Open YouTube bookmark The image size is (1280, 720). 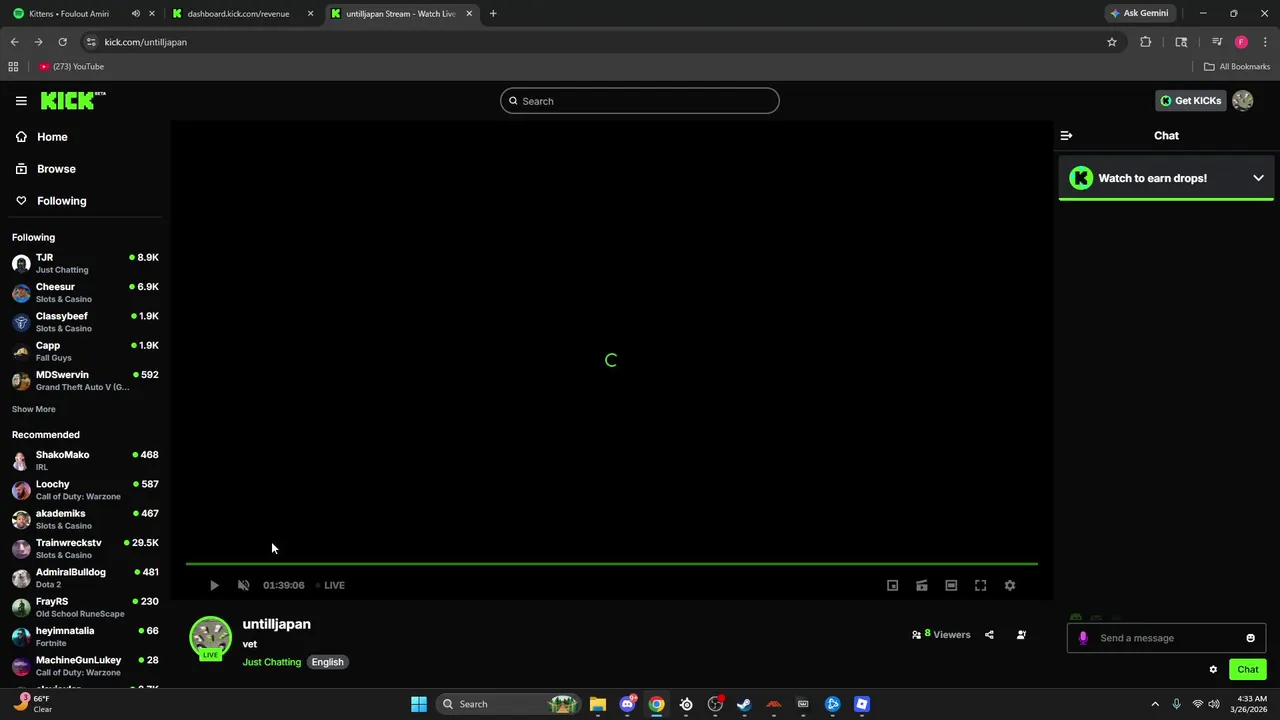(x=71, y=67)
